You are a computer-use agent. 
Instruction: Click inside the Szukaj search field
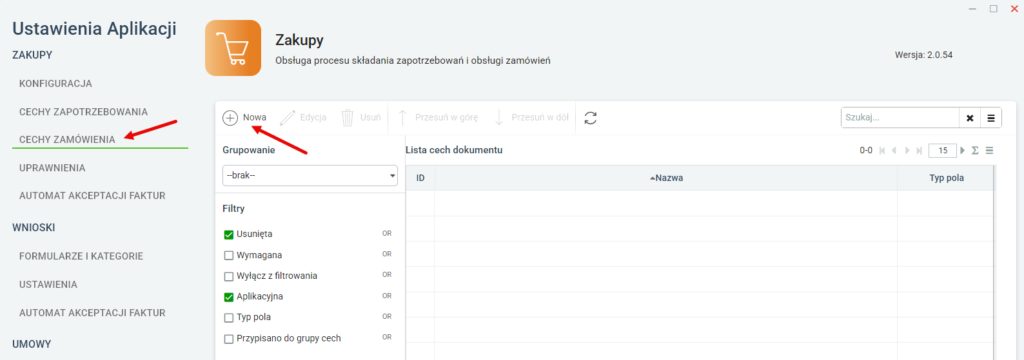[900, 118]
